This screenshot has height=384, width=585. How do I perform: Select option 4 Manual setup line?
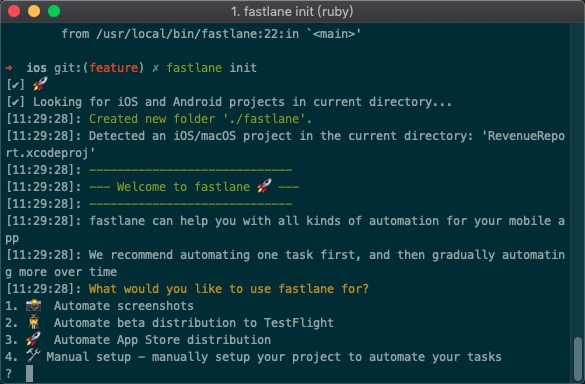pos(253,357)
